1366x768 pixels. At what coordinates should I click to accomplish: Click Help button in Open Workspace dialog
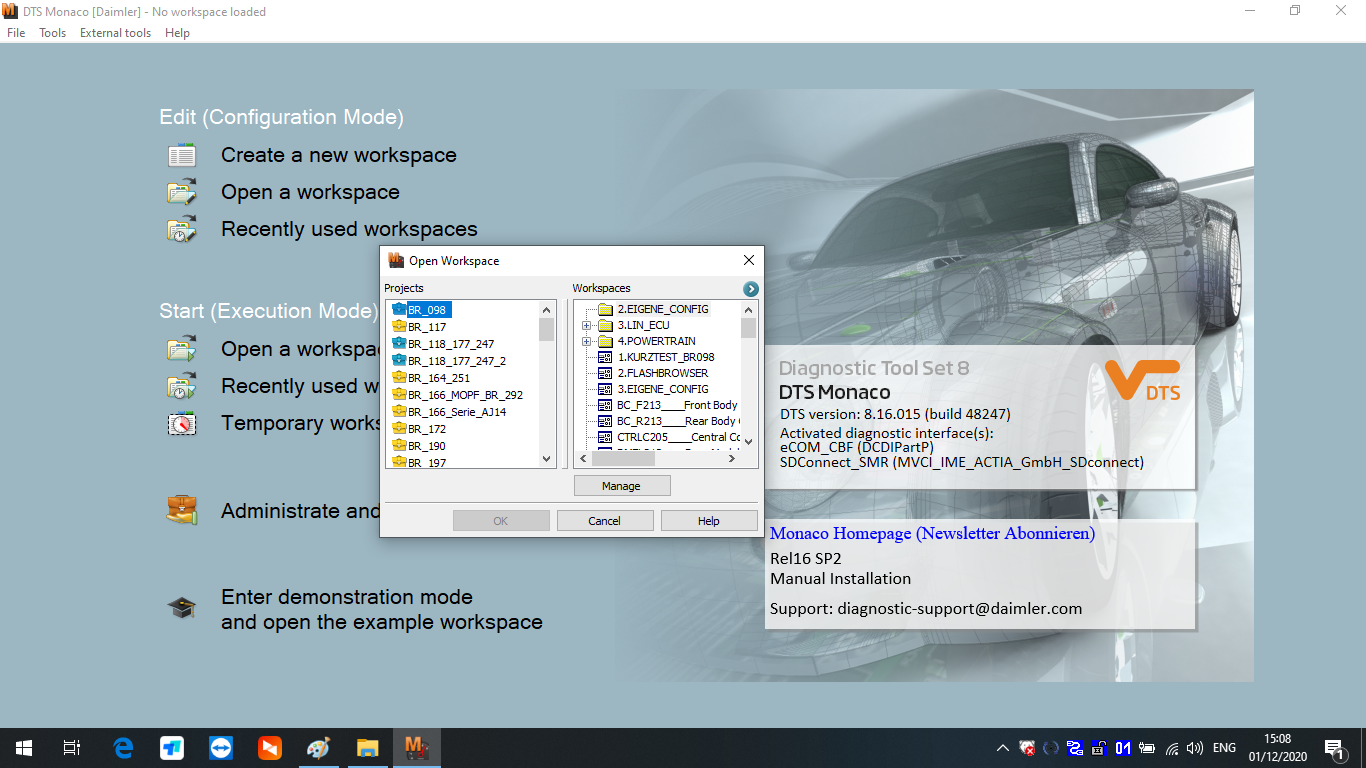coord(709,521)
